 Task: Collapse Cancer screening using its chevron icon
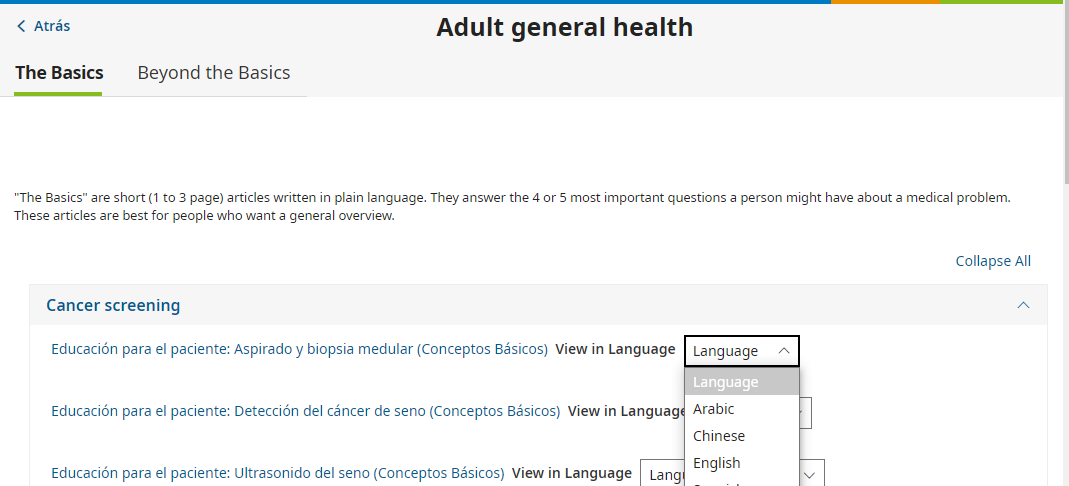[1022, 305]
